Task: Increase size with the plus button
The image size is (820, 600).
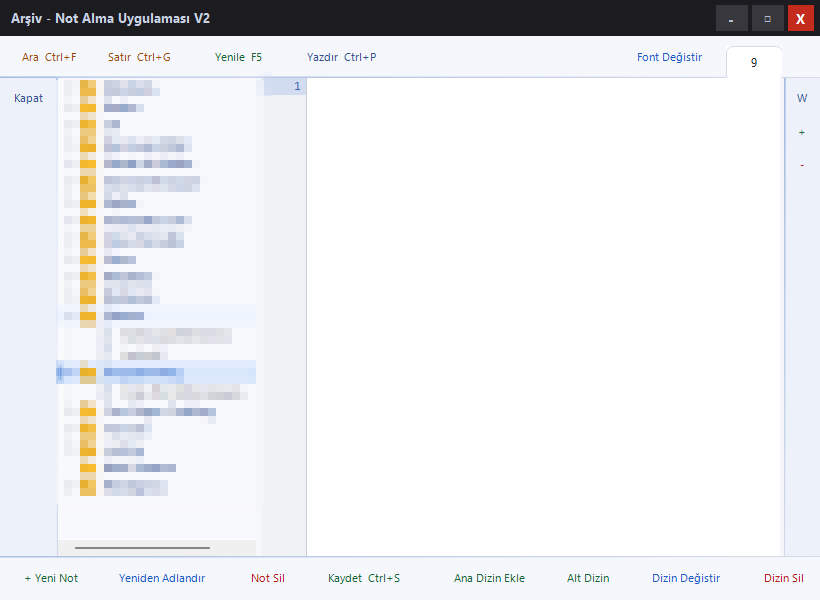Action: click(802, 132)
